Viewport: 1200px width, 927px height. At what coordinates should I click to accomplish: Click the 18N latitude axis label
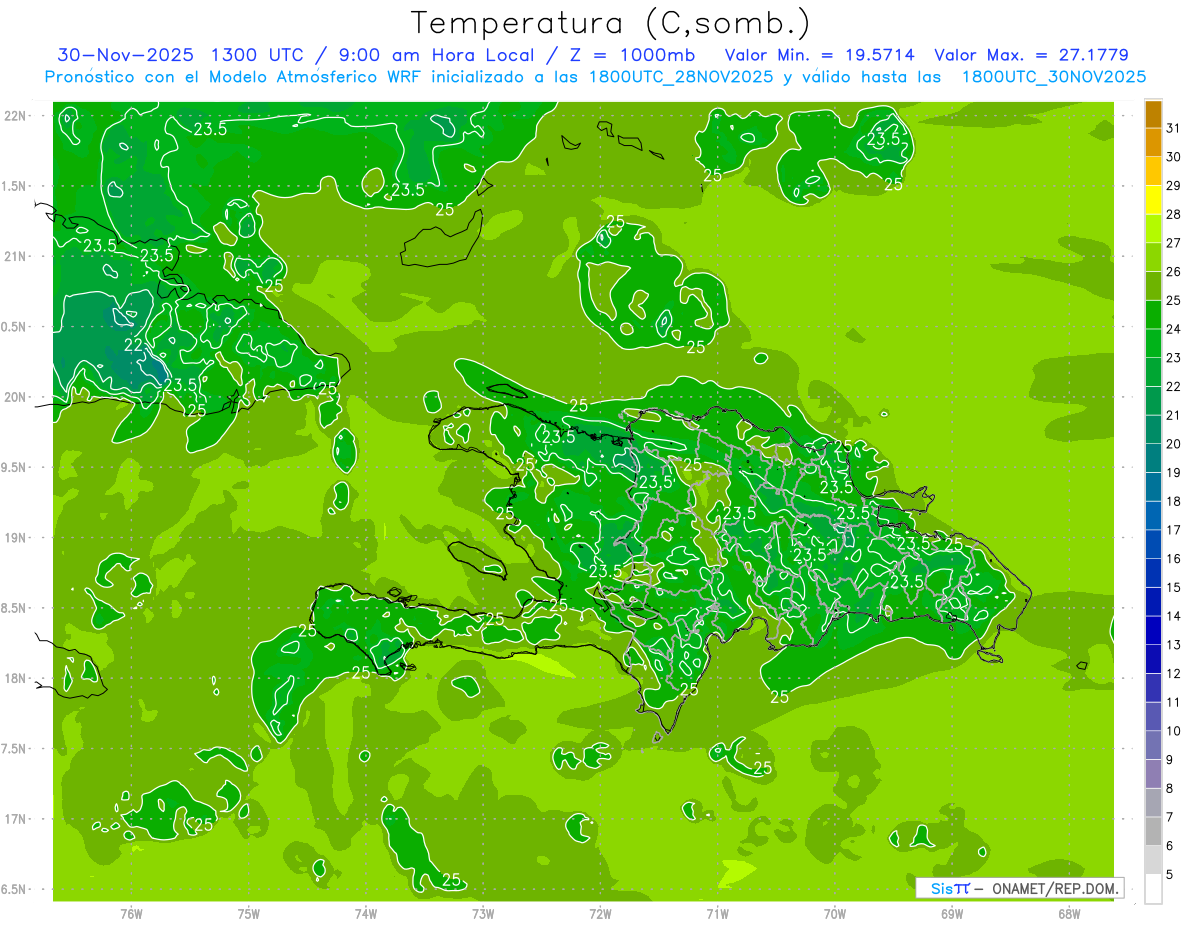(x=15, y=678)
